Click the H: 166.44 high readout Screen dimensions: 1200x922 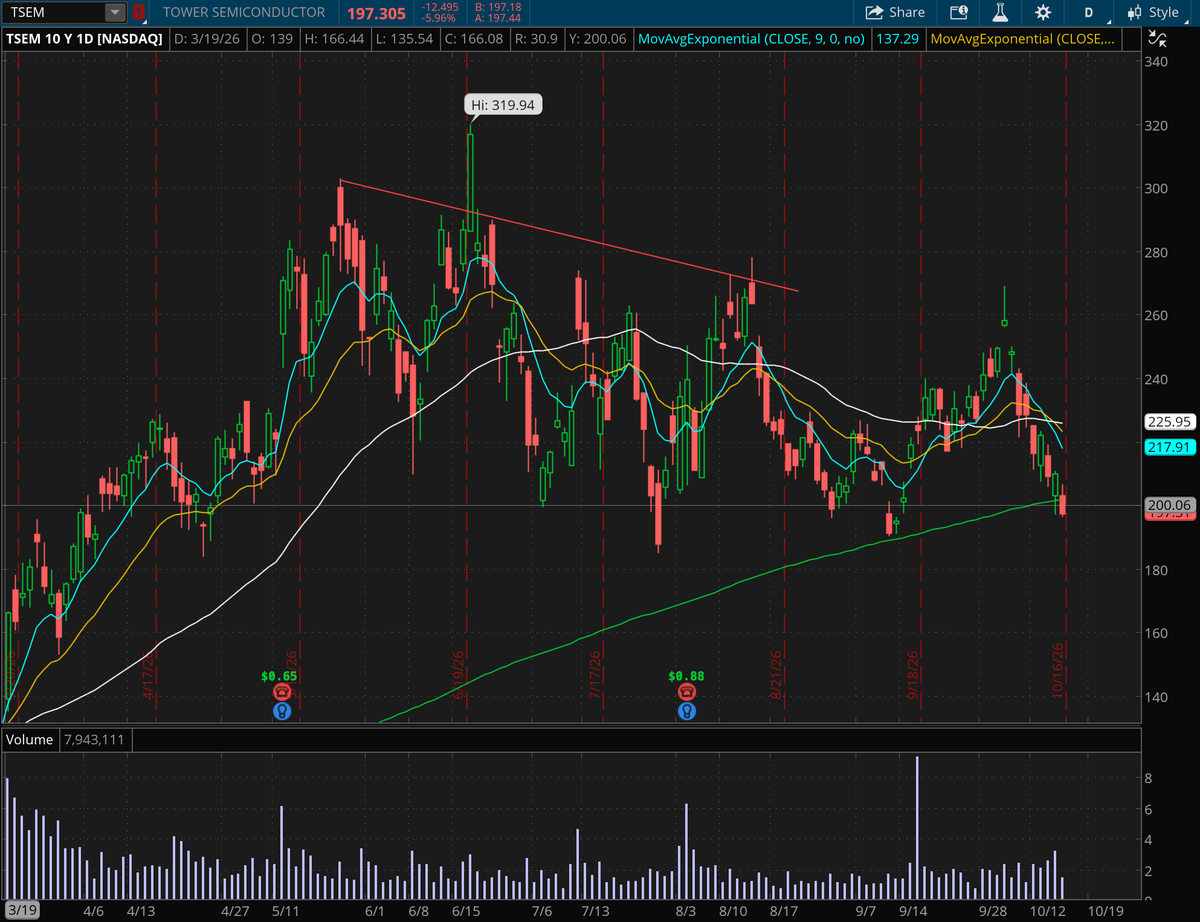pyautogui.click(x=335, y=39)
